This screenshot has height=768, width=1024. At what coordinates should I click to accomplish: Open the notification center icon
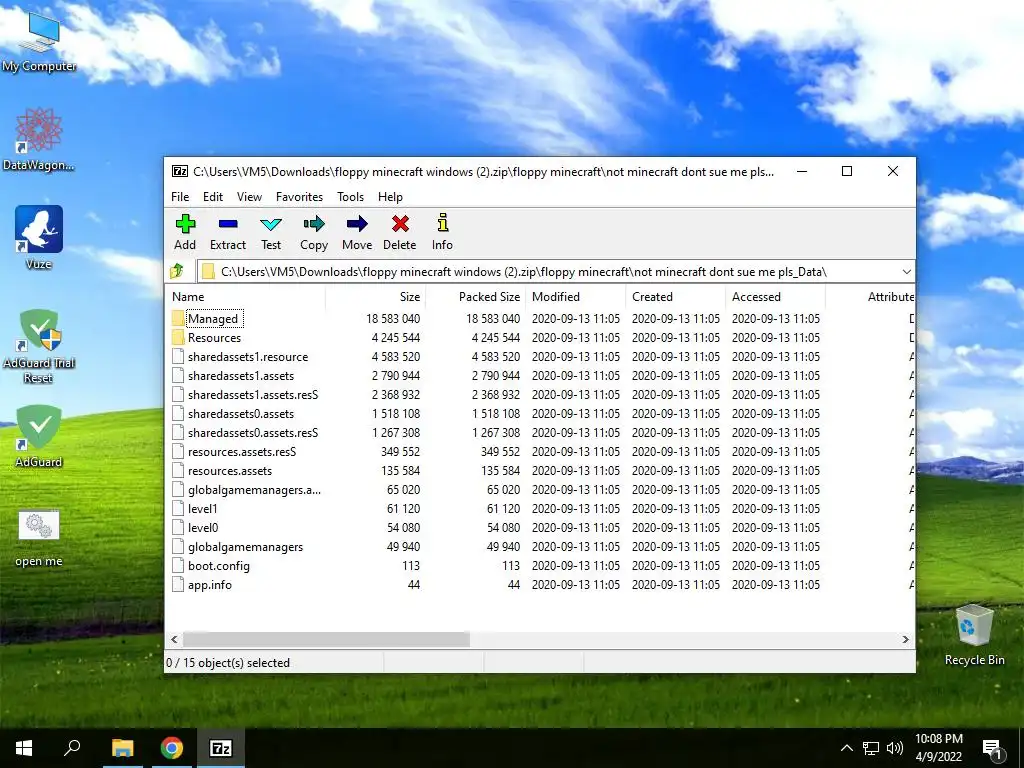(x=993, y=749)
